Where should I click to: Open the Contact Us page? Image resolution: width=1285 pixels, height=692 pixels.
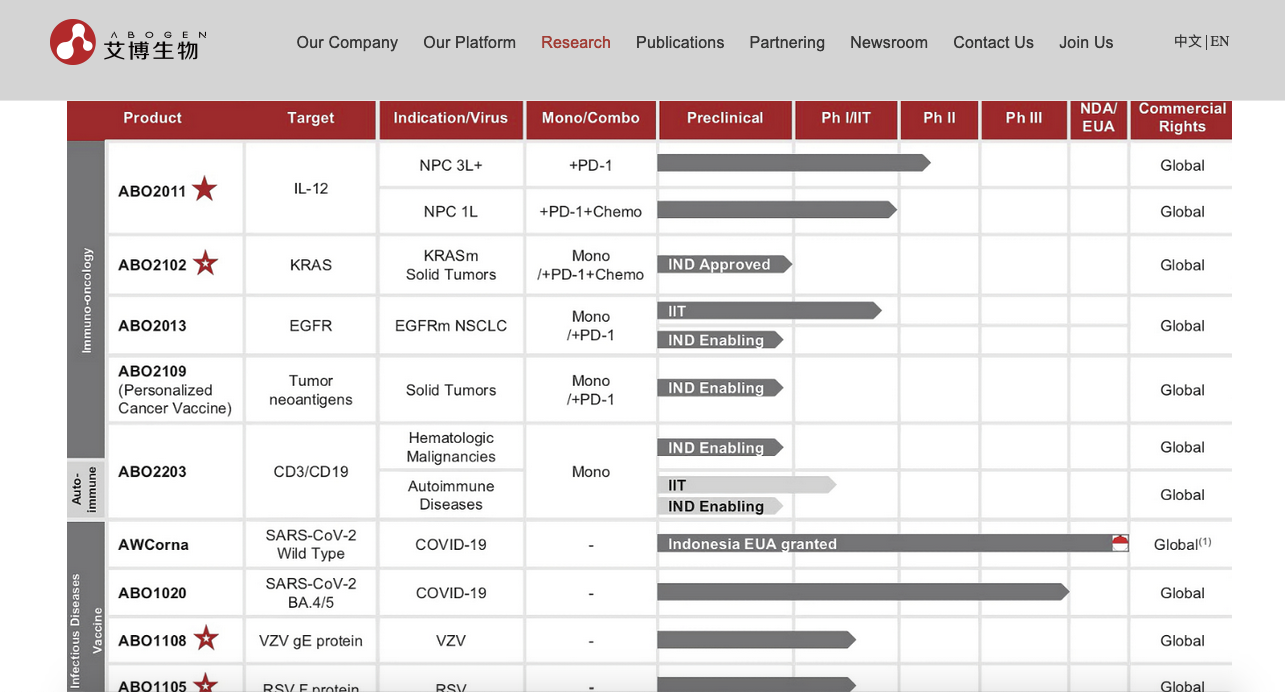pos(993,42)
